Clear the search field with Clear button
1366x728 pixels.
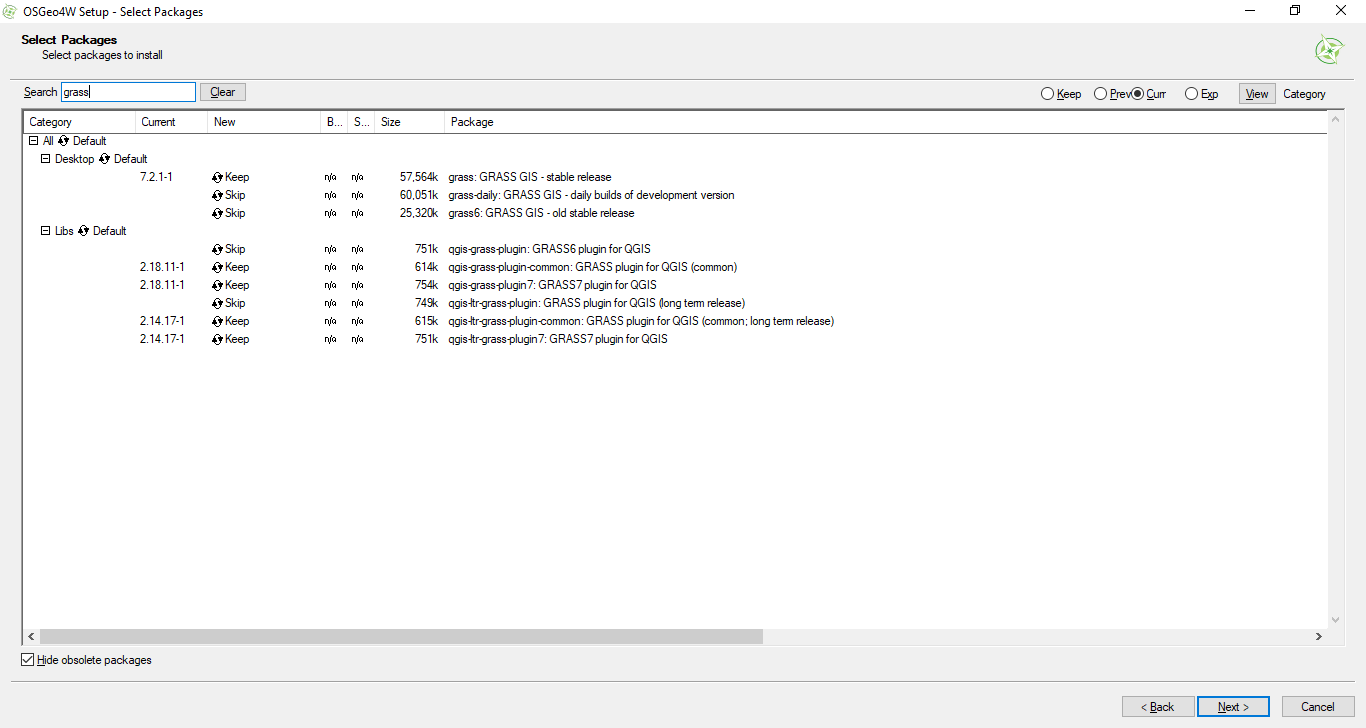[223, 92]
